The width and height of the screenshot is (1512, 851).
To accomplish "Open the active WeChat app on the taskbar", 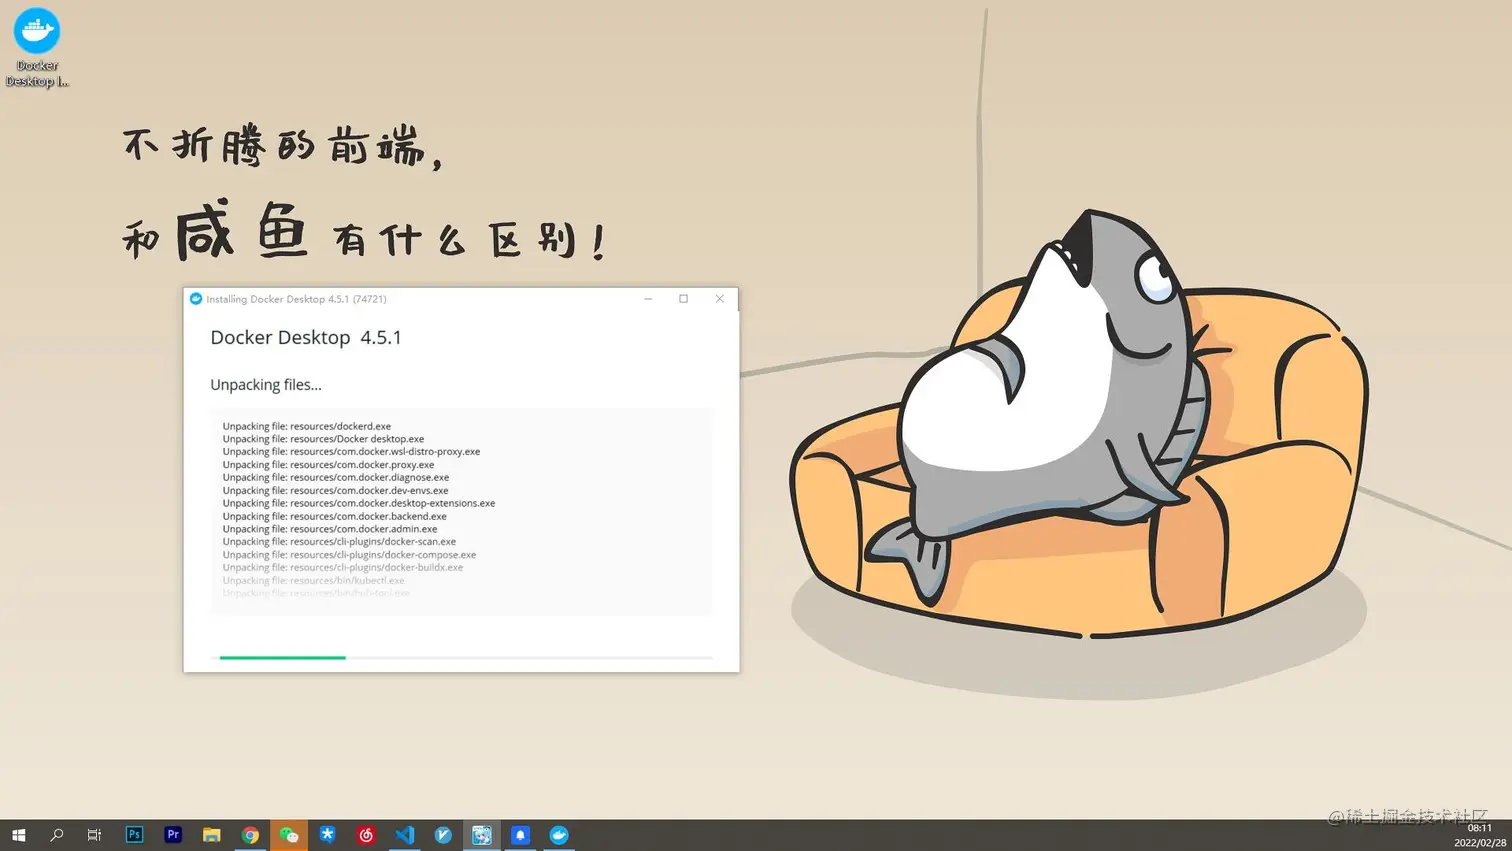I will click(x=289, y=835).
